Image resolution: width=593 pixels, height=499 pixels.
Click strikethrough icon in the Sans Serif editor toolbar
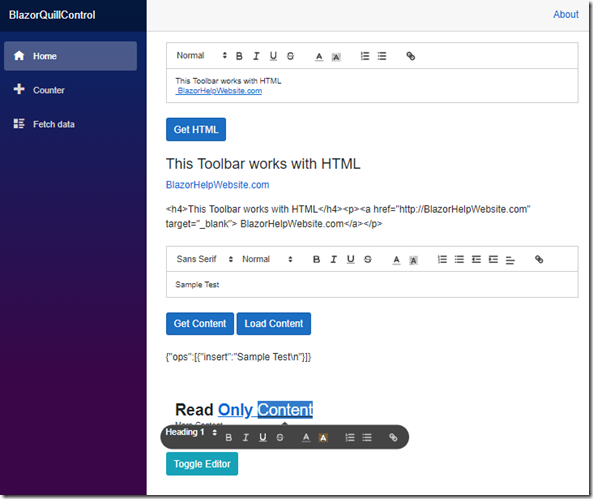pyautogui.click(x=368, y=259)
